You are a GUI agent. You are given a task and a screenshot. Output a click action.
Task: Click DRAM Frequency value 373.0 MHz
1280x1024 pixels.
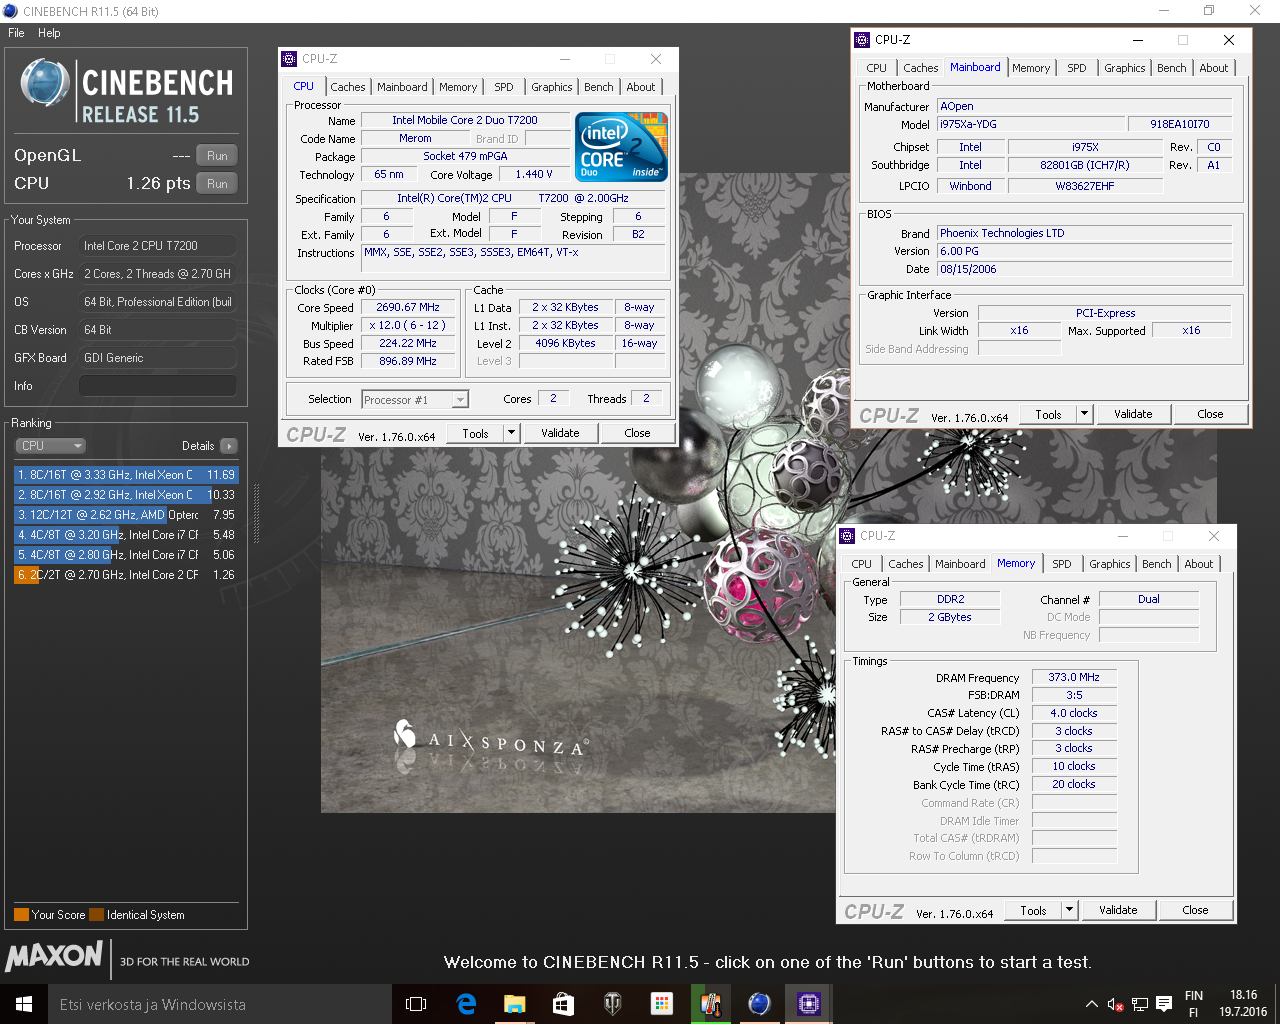(x=1074, y=678)
